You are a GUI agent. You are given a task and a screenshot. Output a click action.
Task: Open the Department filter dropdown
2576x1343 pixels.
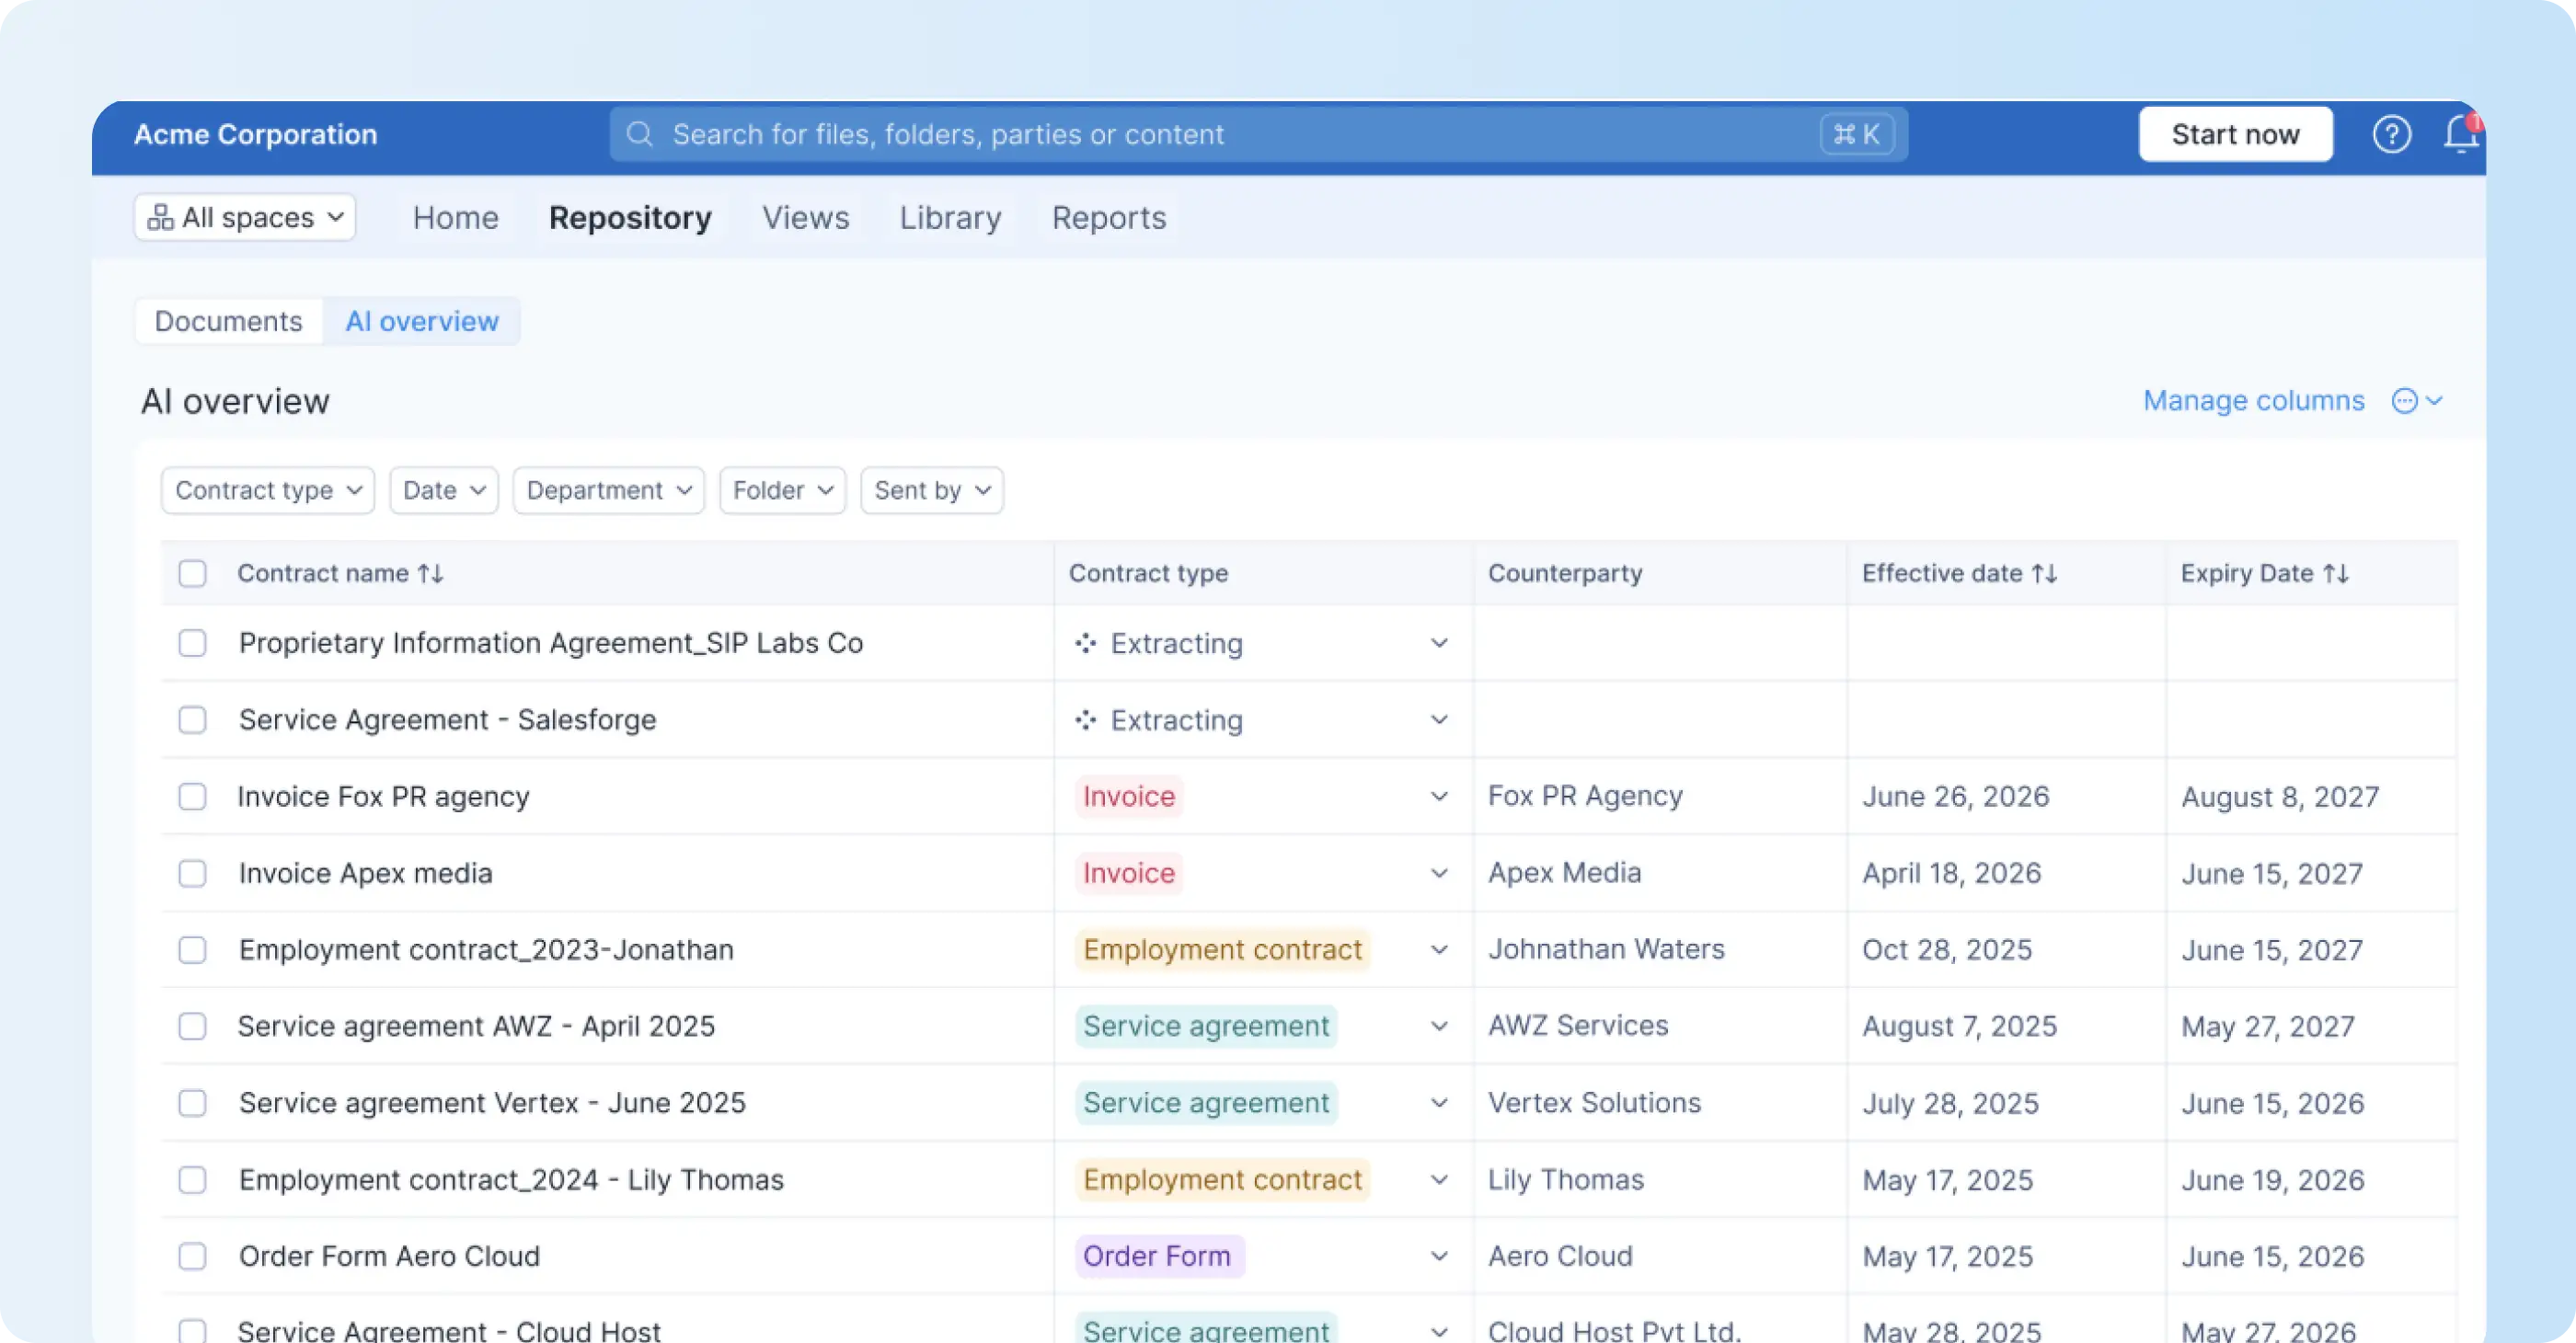609,491
